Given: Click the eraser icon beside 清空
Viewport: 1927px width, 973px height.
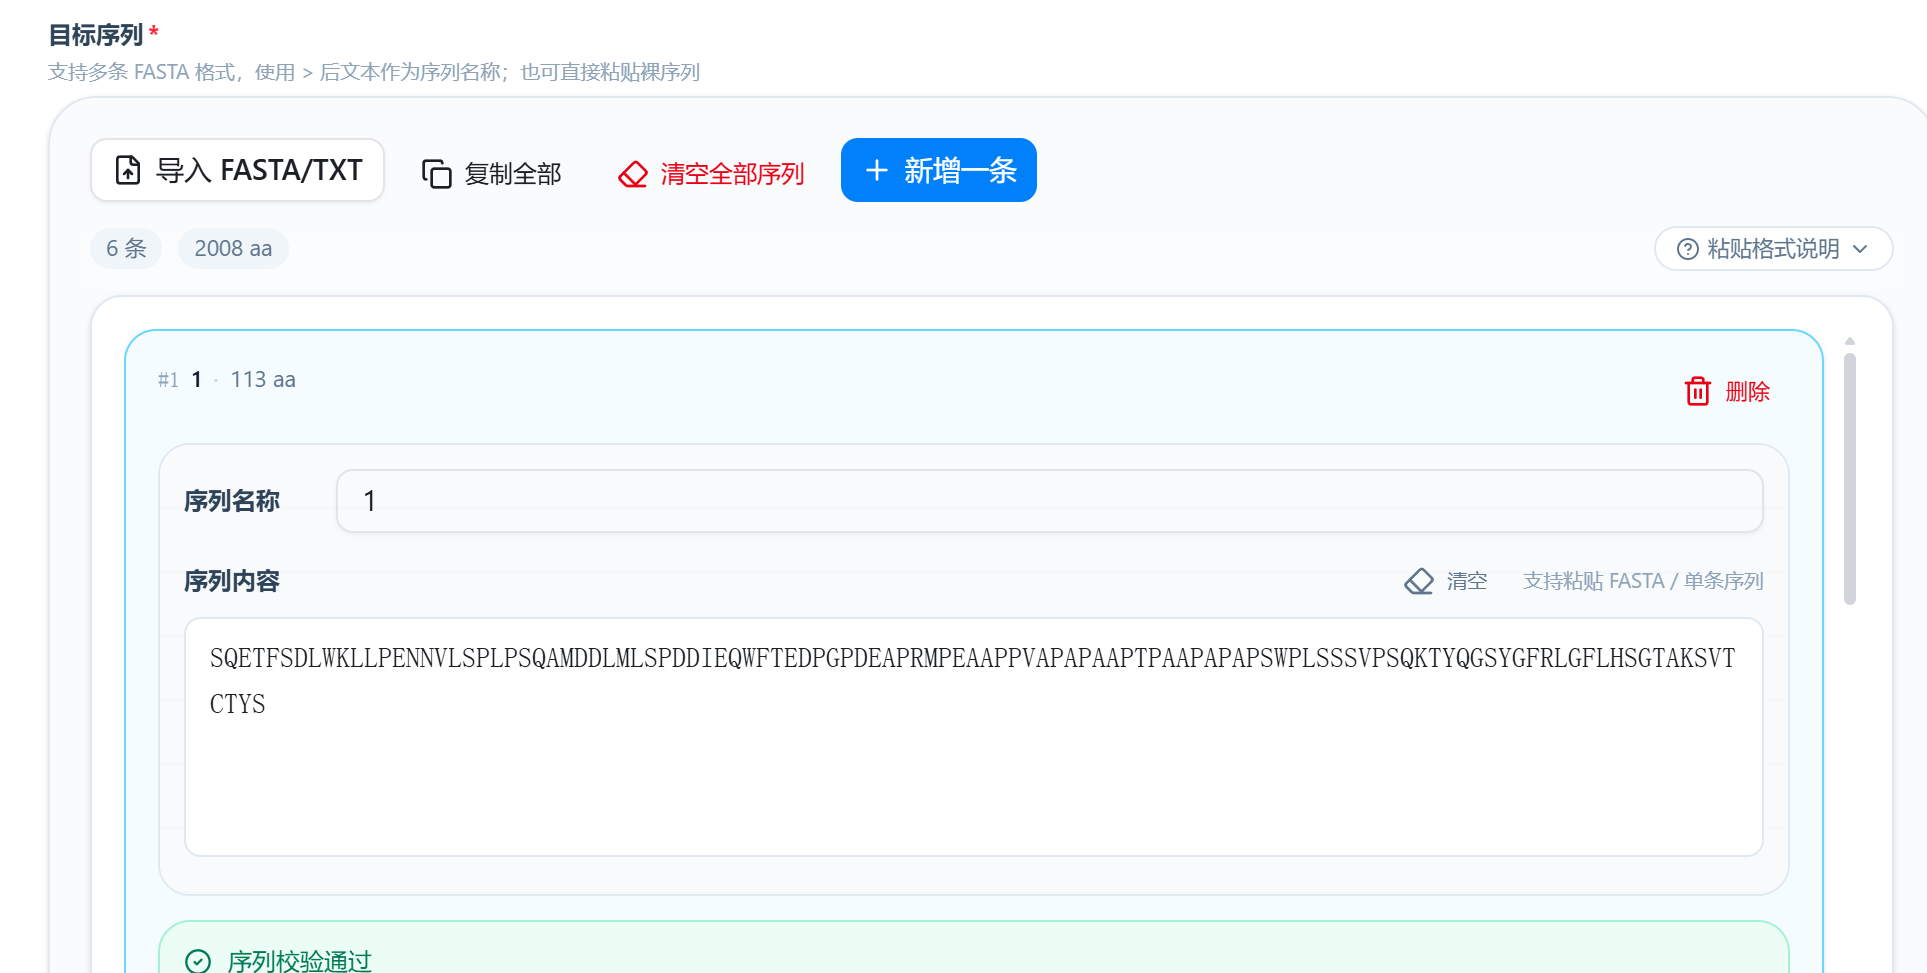Looking at the screenshot, I should point(1418,581).
